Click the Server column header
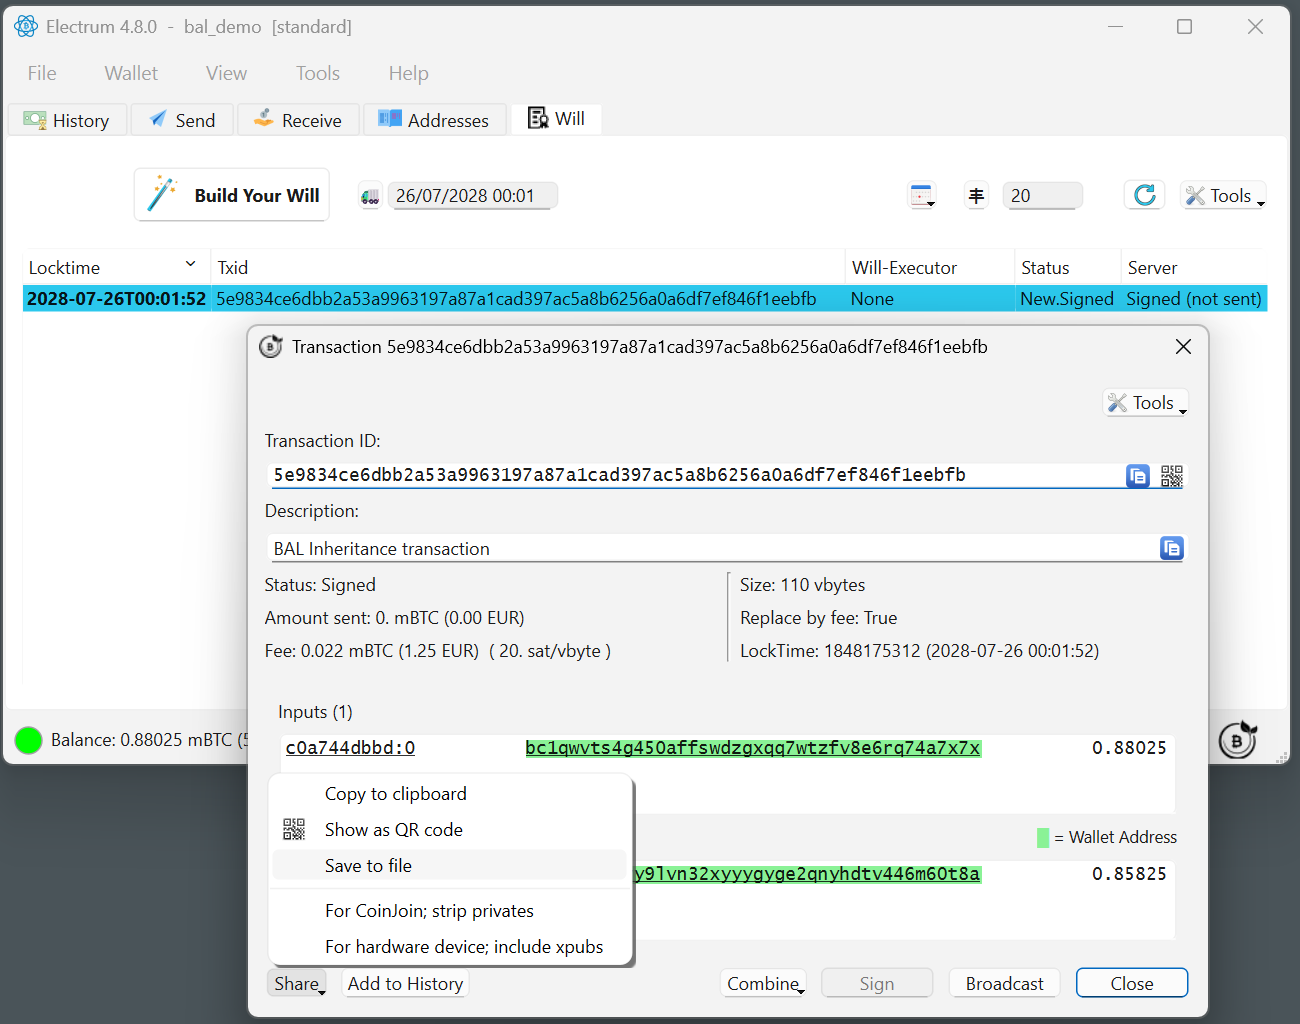This screenshot has height=1024, width=1300. (1194, 268)
